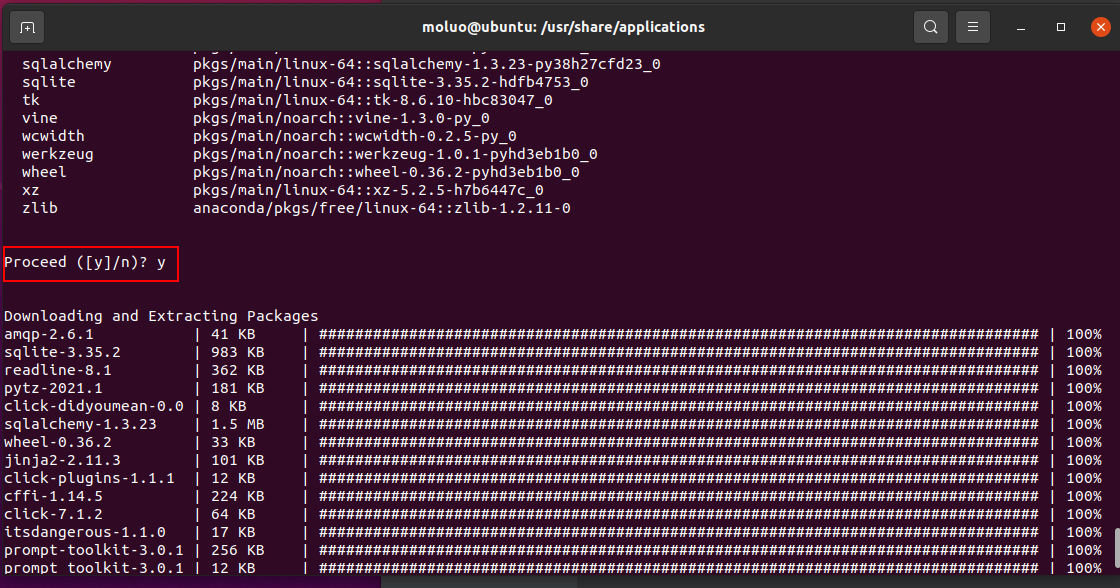Click 'amqp-2.6.1' in the download list
This screenshot has width=1120, height=588.
(49, 334)
